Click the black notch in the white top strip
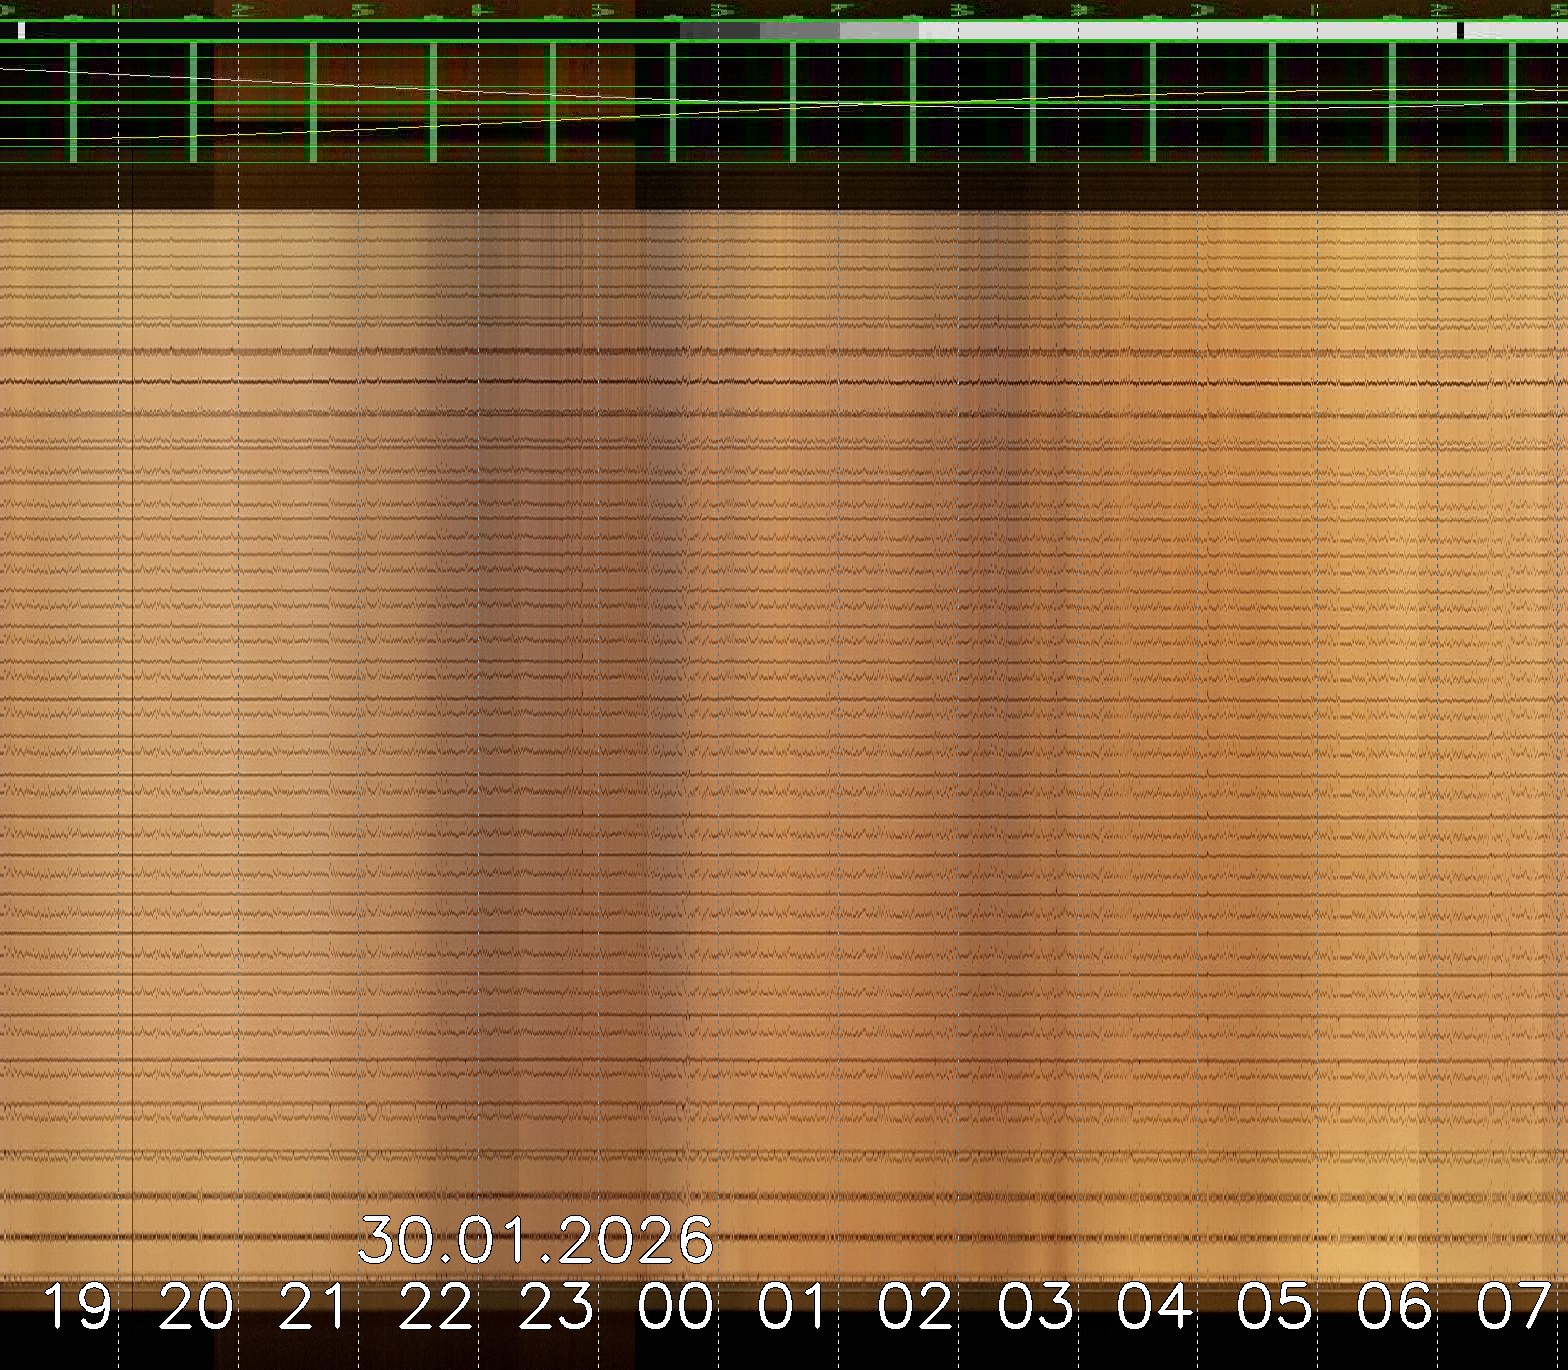This screenshot has width=1568, height=1370. [1460, 31]
